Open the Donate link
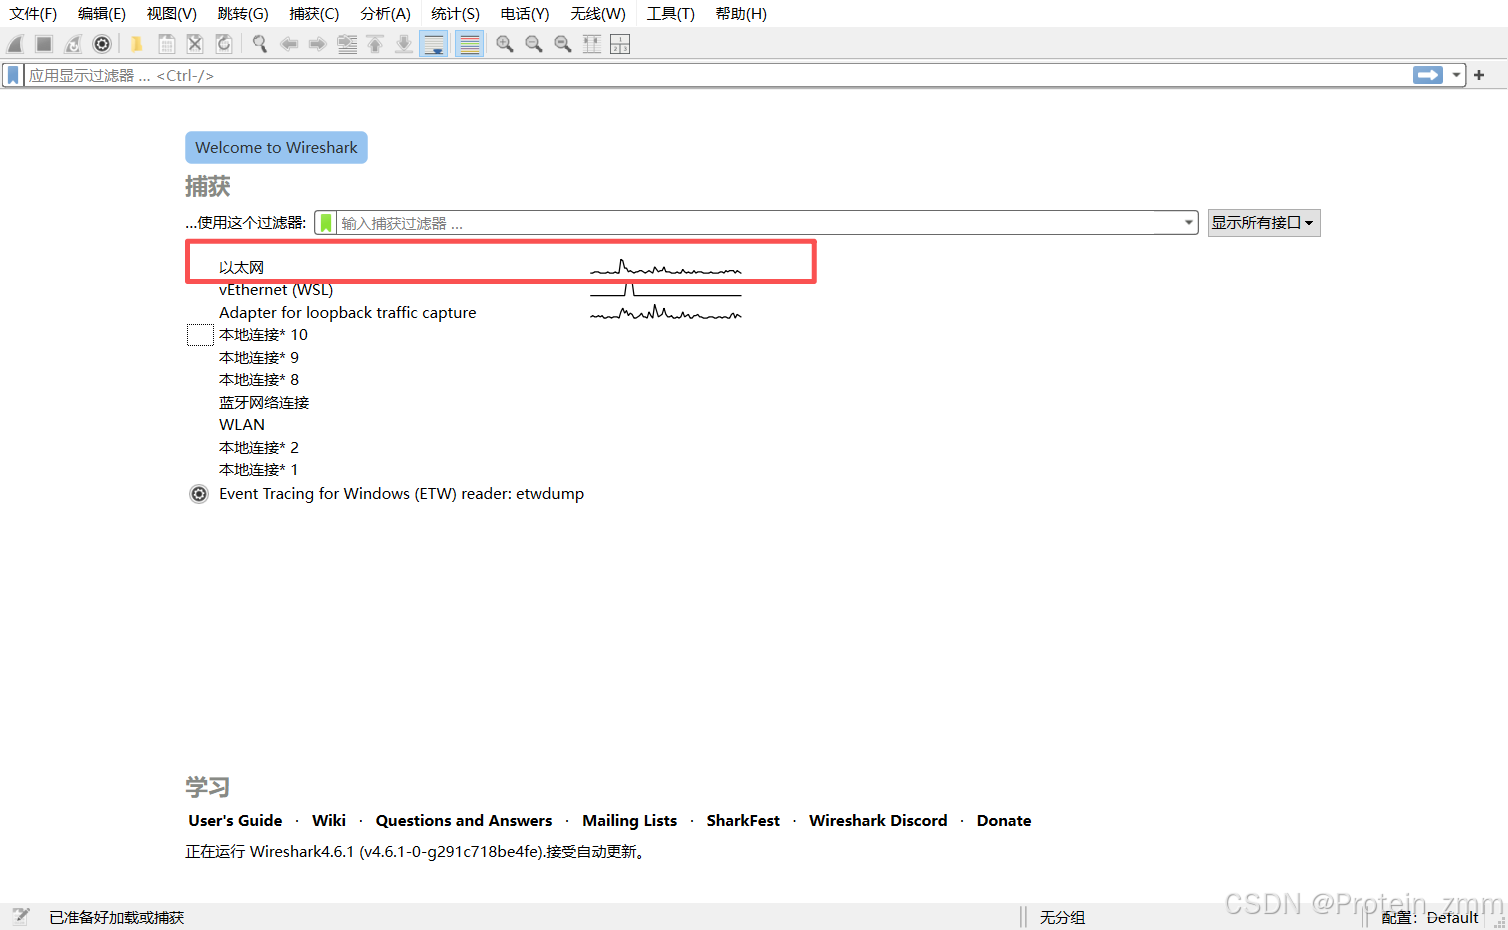This screenshot has width=1508, height=930. [x=1004, y=821]
